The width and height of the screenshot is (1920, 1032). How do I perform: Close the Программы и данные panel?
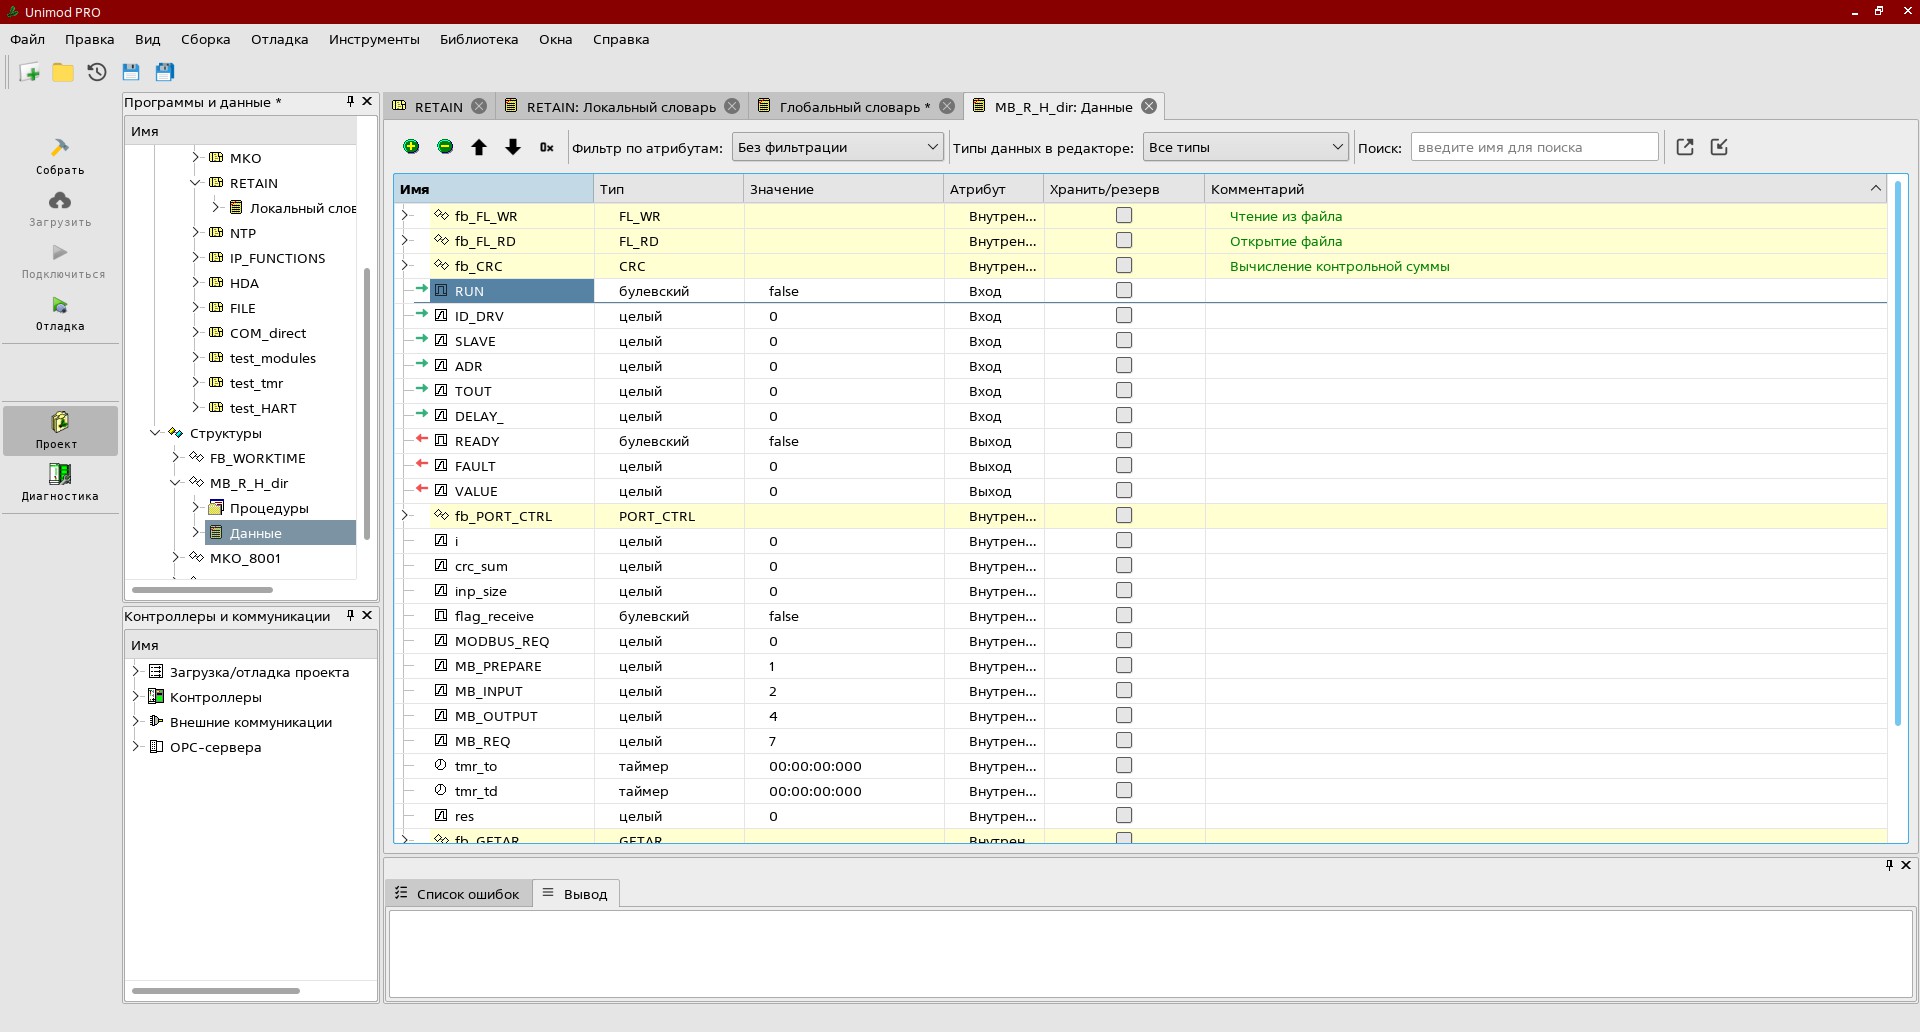tap(367, 101)
